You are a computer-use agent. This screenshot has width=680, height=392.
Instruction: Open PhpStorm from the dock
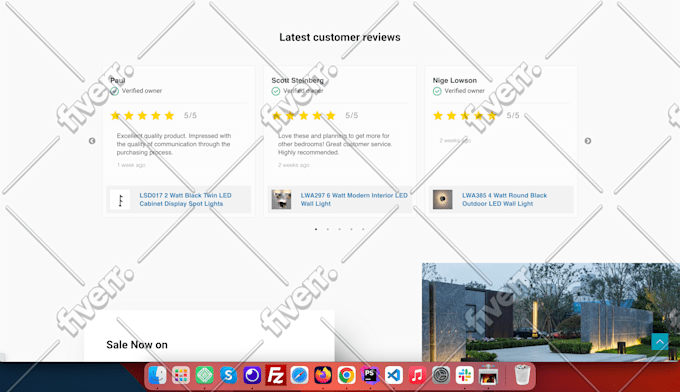click(370, 375)
